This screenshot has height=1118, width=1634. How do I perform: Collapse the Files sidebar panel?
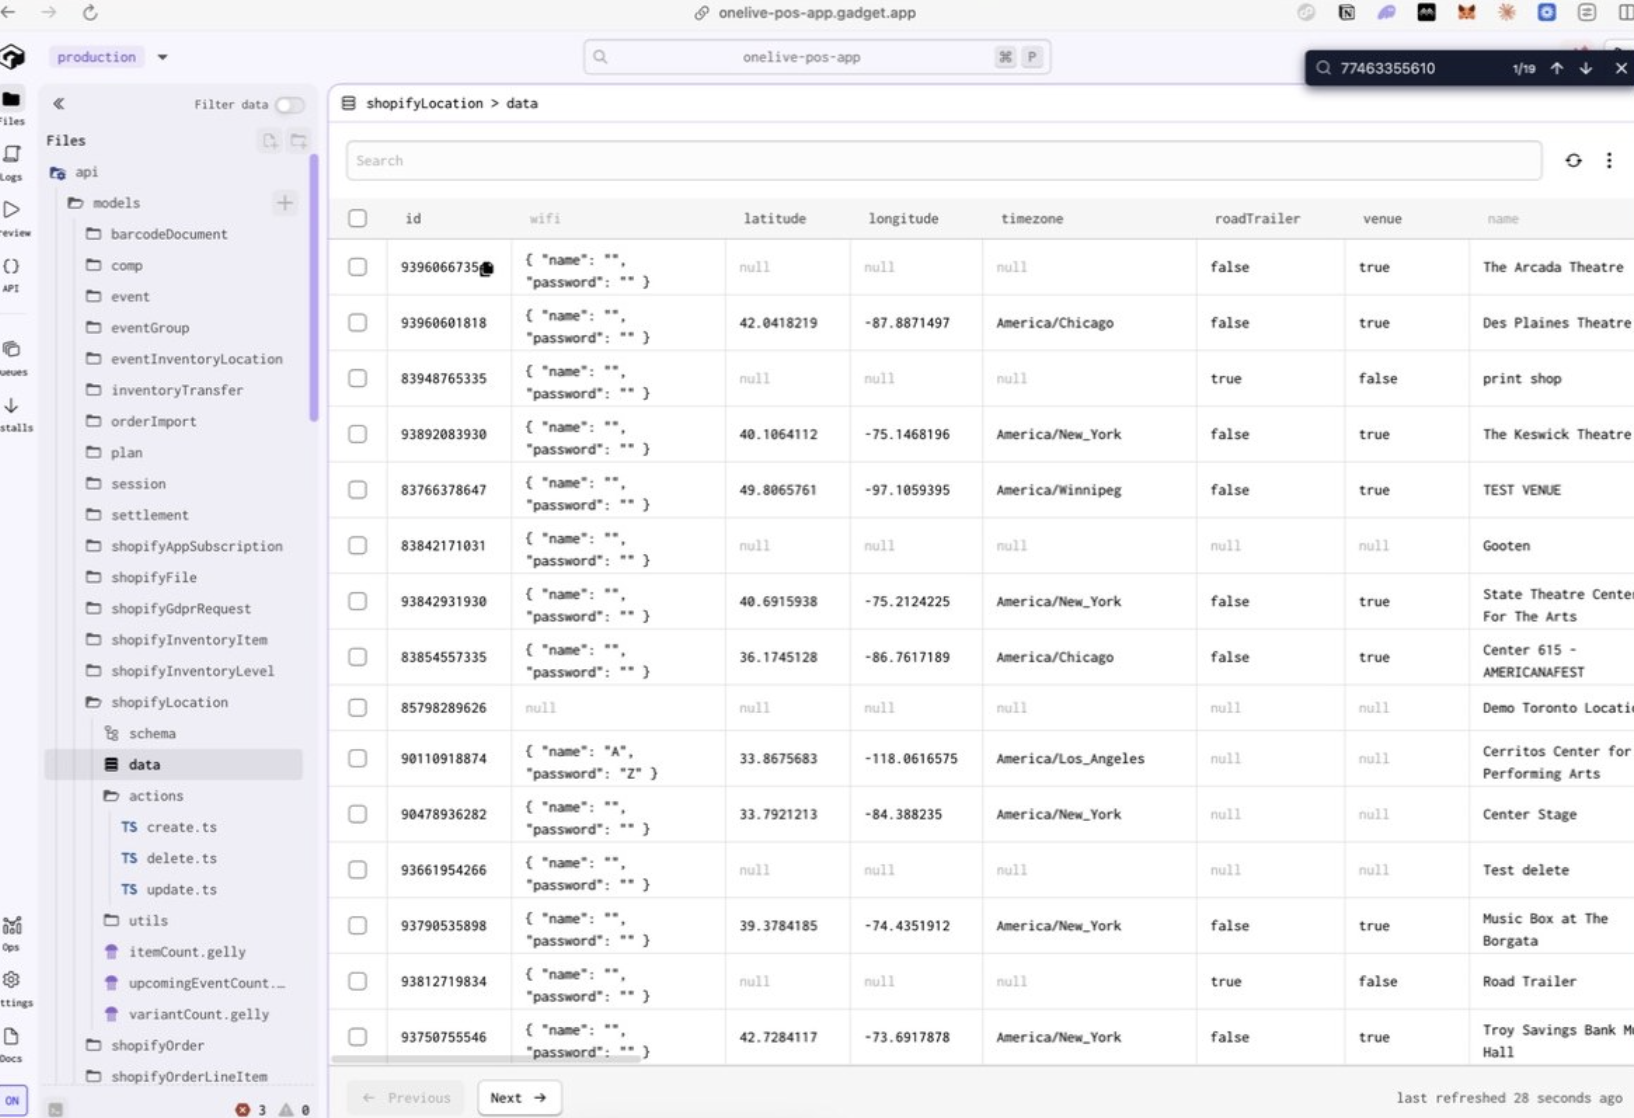tap(59, 104)
